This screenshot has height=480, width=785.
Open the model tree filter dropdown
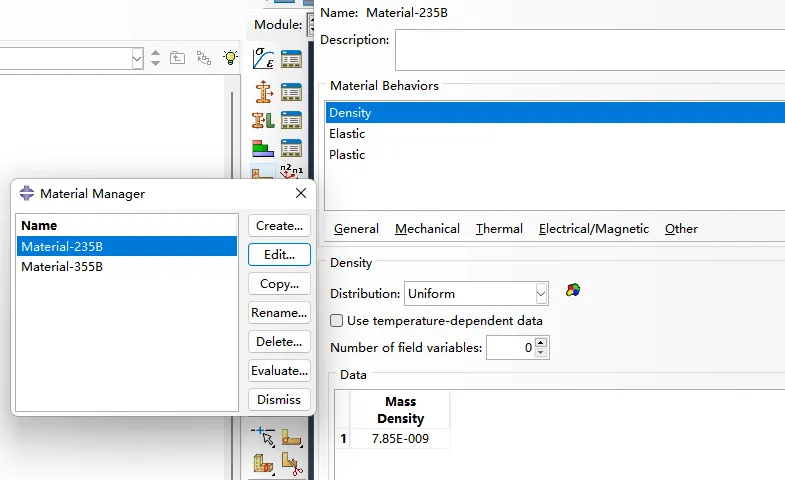coord(137,59)
